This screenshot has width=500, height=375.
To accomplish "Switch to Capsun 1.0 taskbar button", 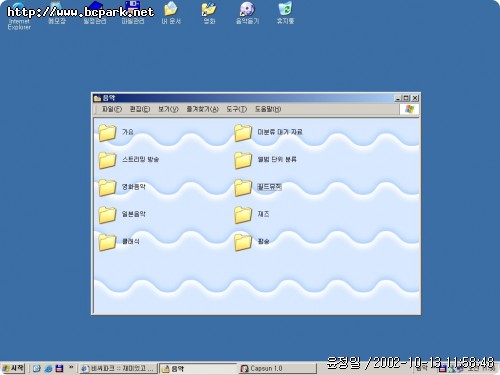I will coord(277,368).
